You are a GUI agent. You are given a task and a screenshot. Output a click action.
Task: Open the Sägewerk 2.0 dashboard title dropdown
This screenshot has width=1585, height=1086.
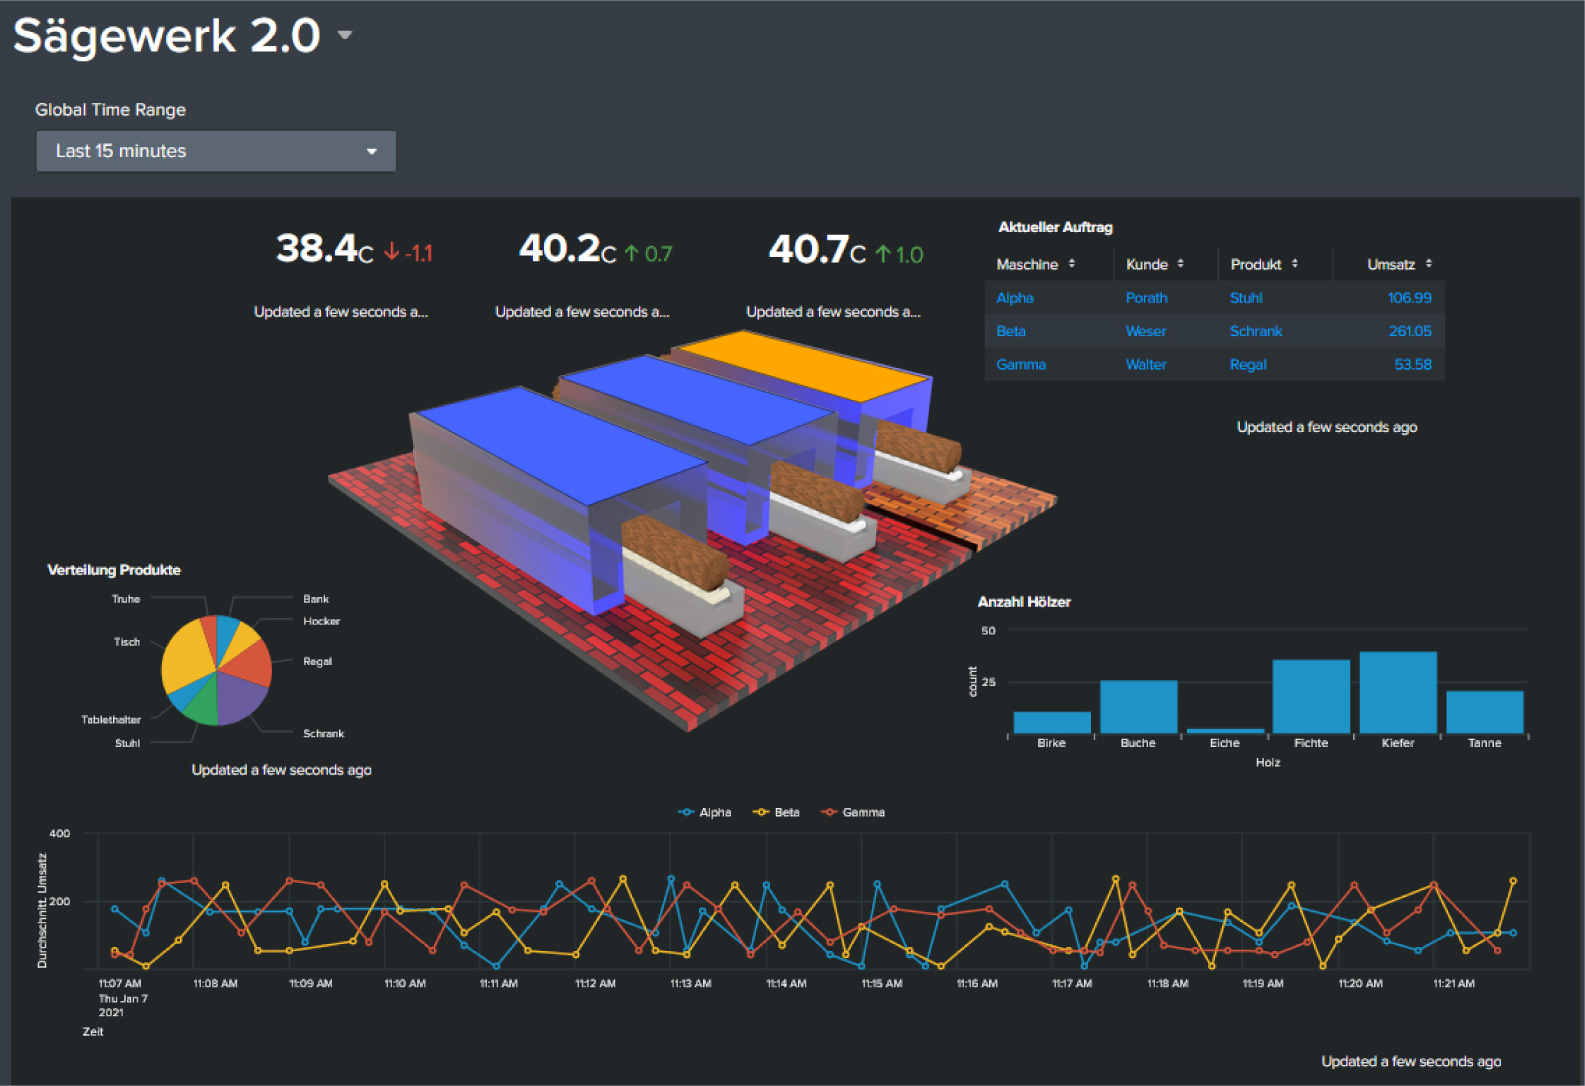click(345, 35)
